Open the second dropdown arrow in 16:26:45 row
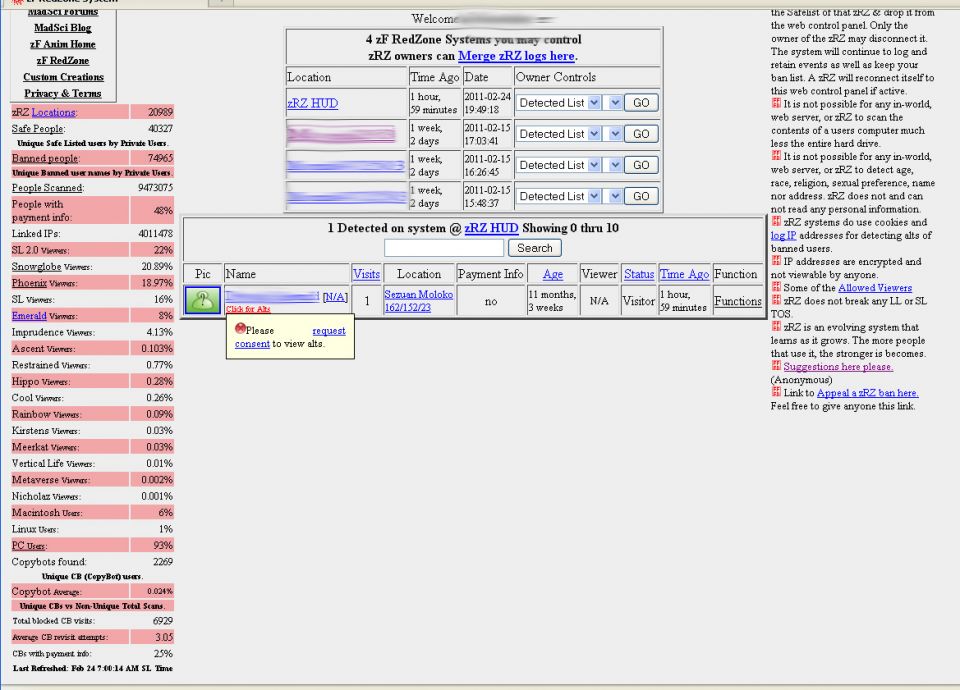 click(615, 165)
